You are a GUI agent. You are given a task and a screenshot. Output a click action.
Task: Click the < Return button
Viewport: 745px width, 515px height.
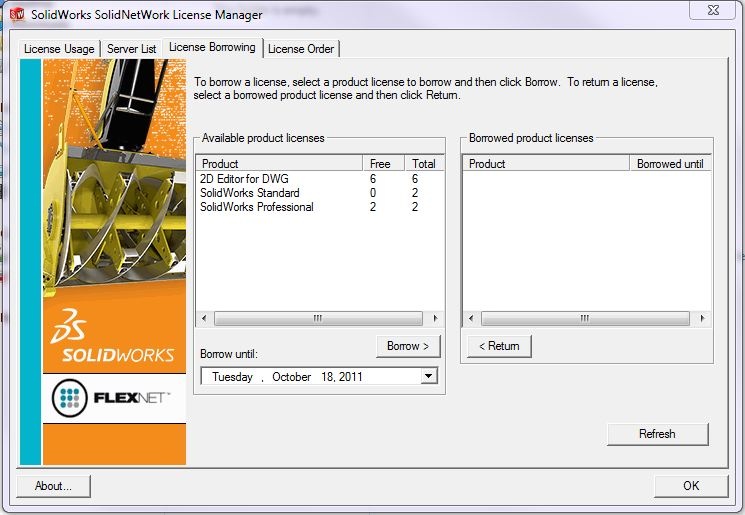pos(499,346)
